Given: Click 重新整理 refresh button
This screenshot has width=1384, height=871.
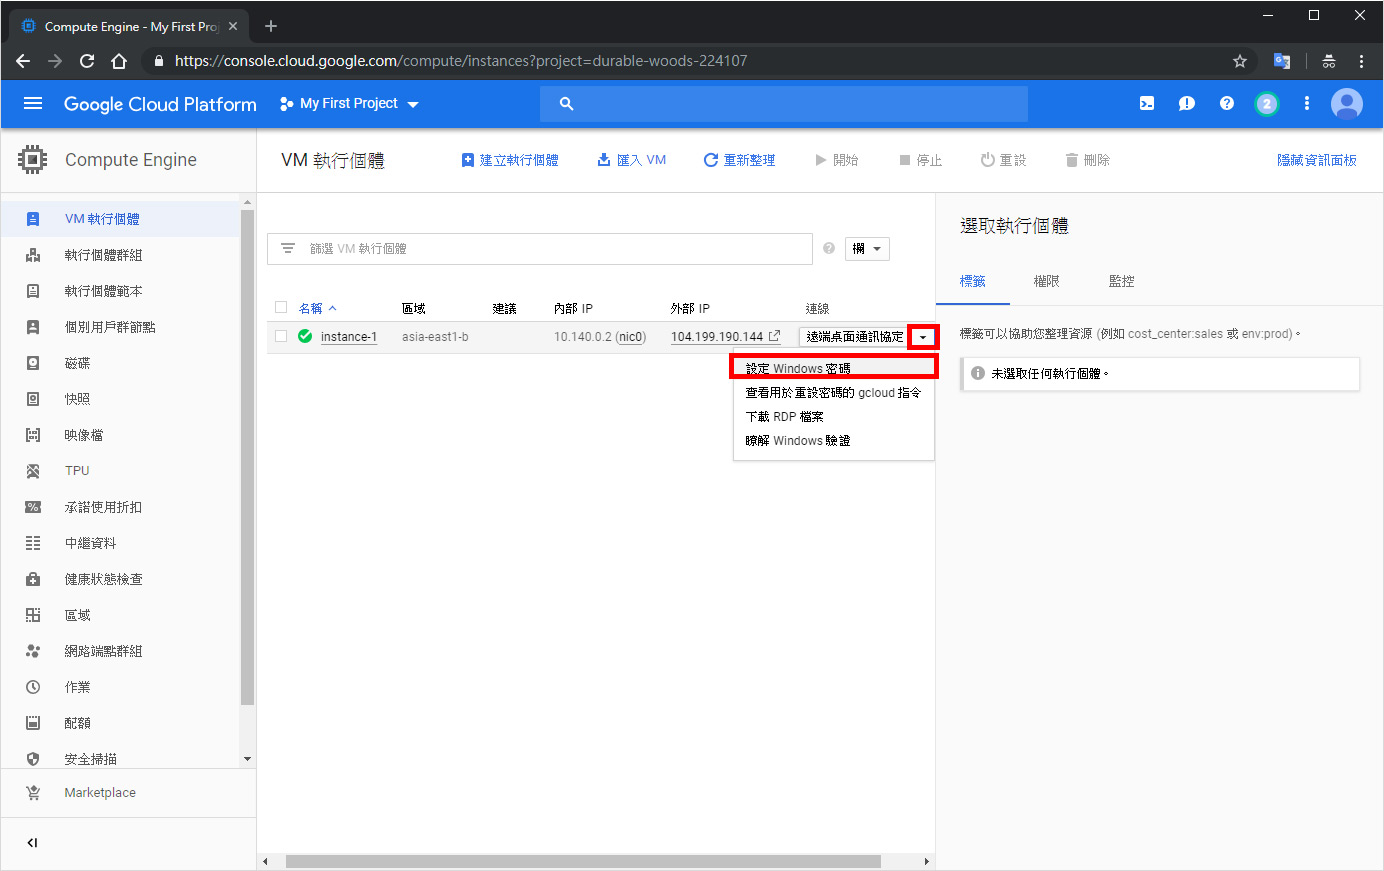Looking at the screenshot, I should 739,160.
